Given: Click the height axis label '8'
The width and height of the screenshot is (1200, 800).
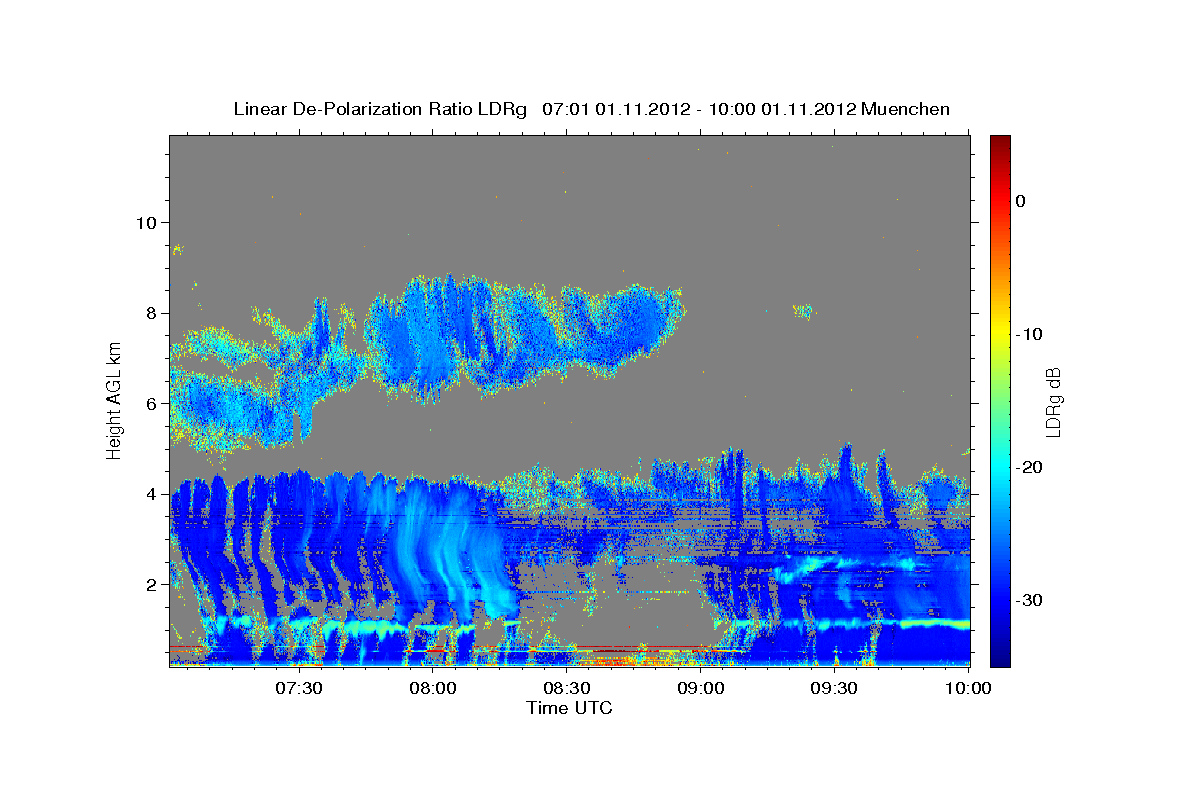Looking at the screenshot, I should tap(151, 312).
